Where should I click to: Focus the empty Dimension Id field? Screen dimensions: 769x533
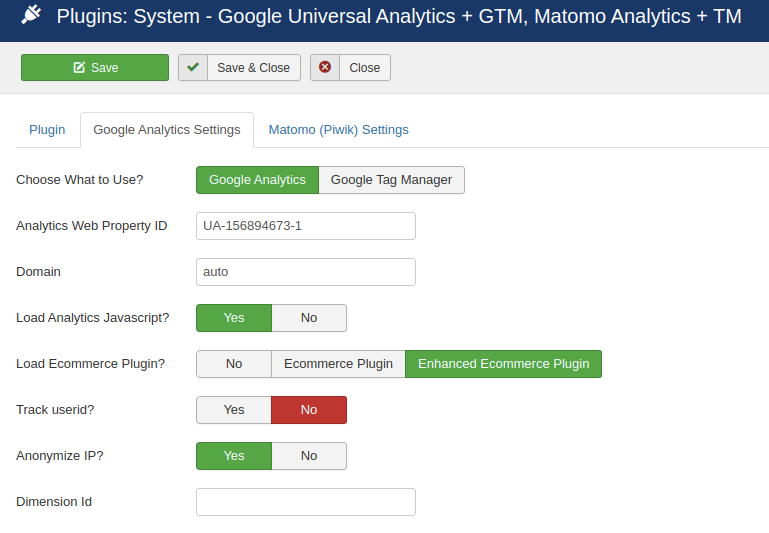[x=305, y=502]
